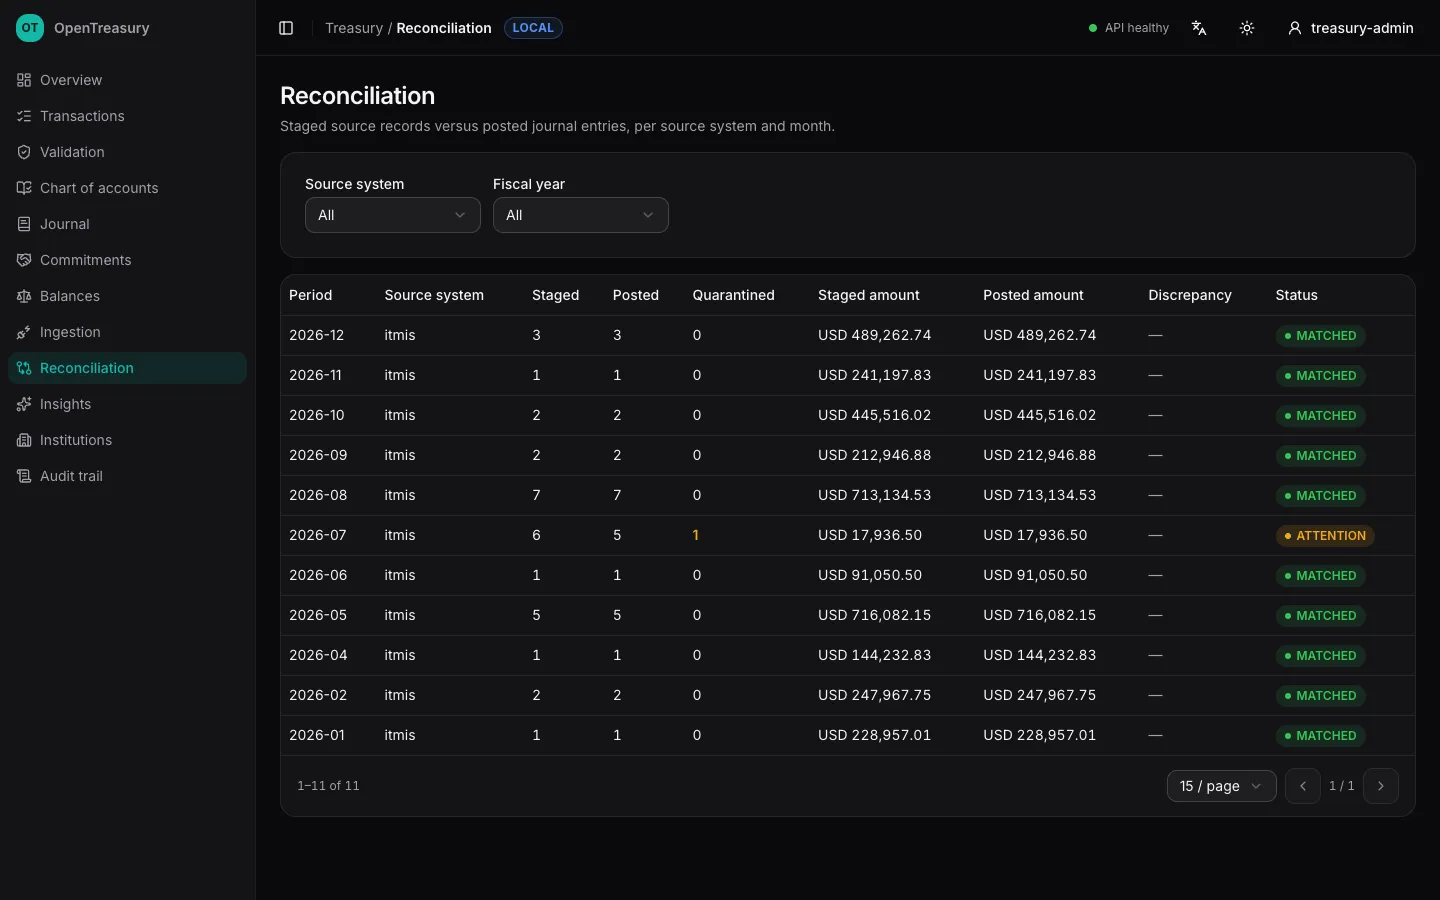The width and height of the screenshot is (1440, 900).
Task: Click the OpenTreasury OT logo icon
Action: (x=30, y=28)
